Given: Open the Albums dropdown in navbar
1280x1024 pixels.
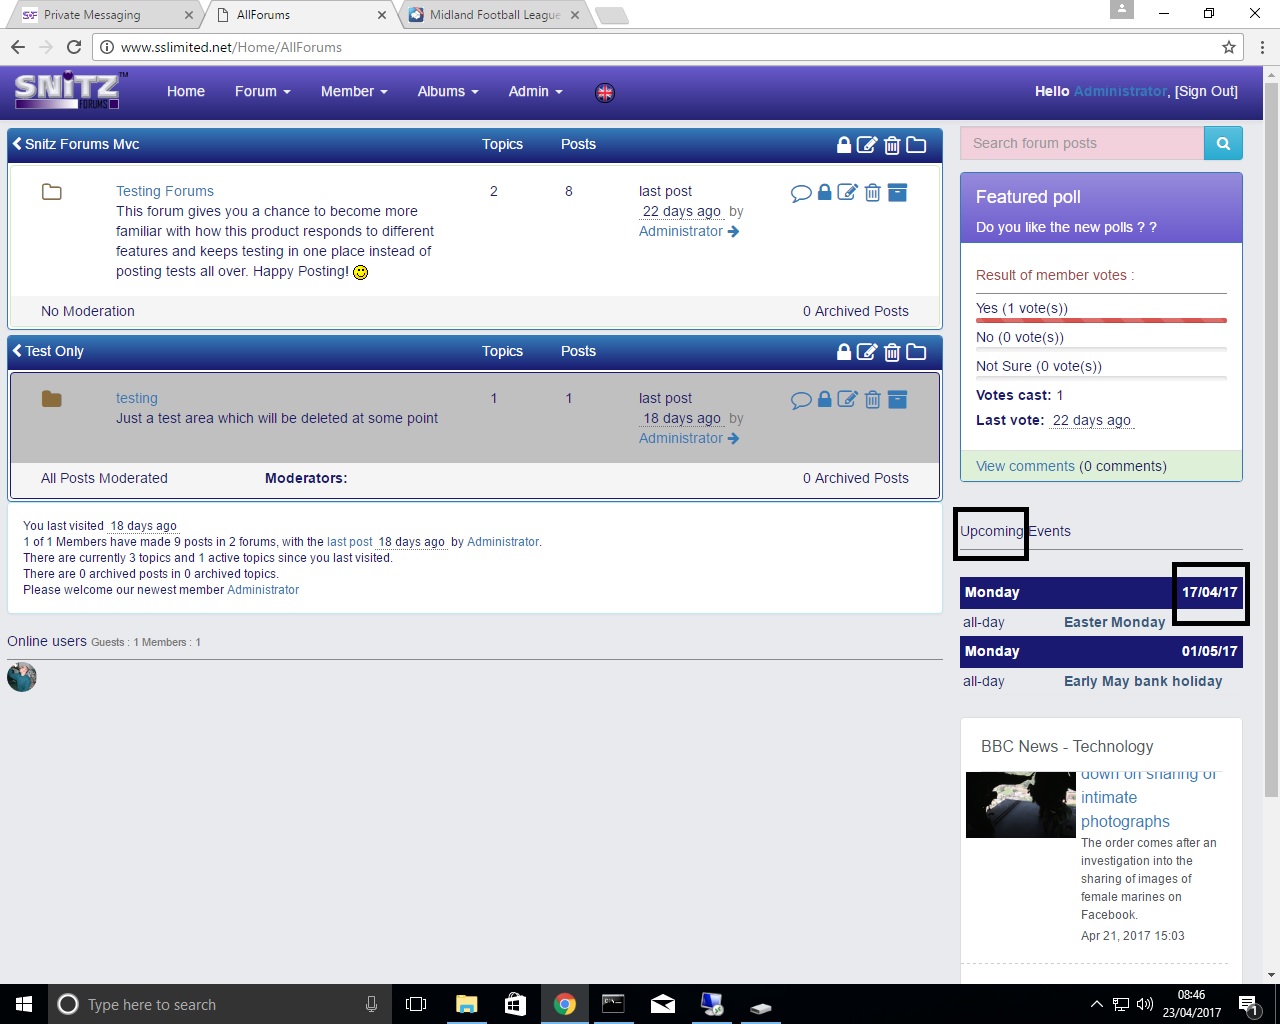Looking at the screenshot, I should coord(447,91).
